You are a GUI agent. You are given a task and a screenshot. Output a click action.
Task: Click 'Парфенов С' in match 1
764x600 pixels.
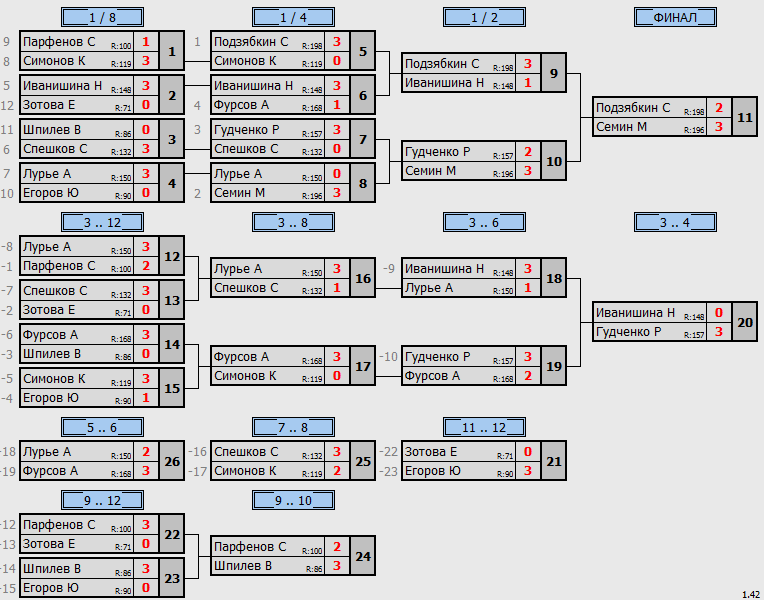click(59, 42)
